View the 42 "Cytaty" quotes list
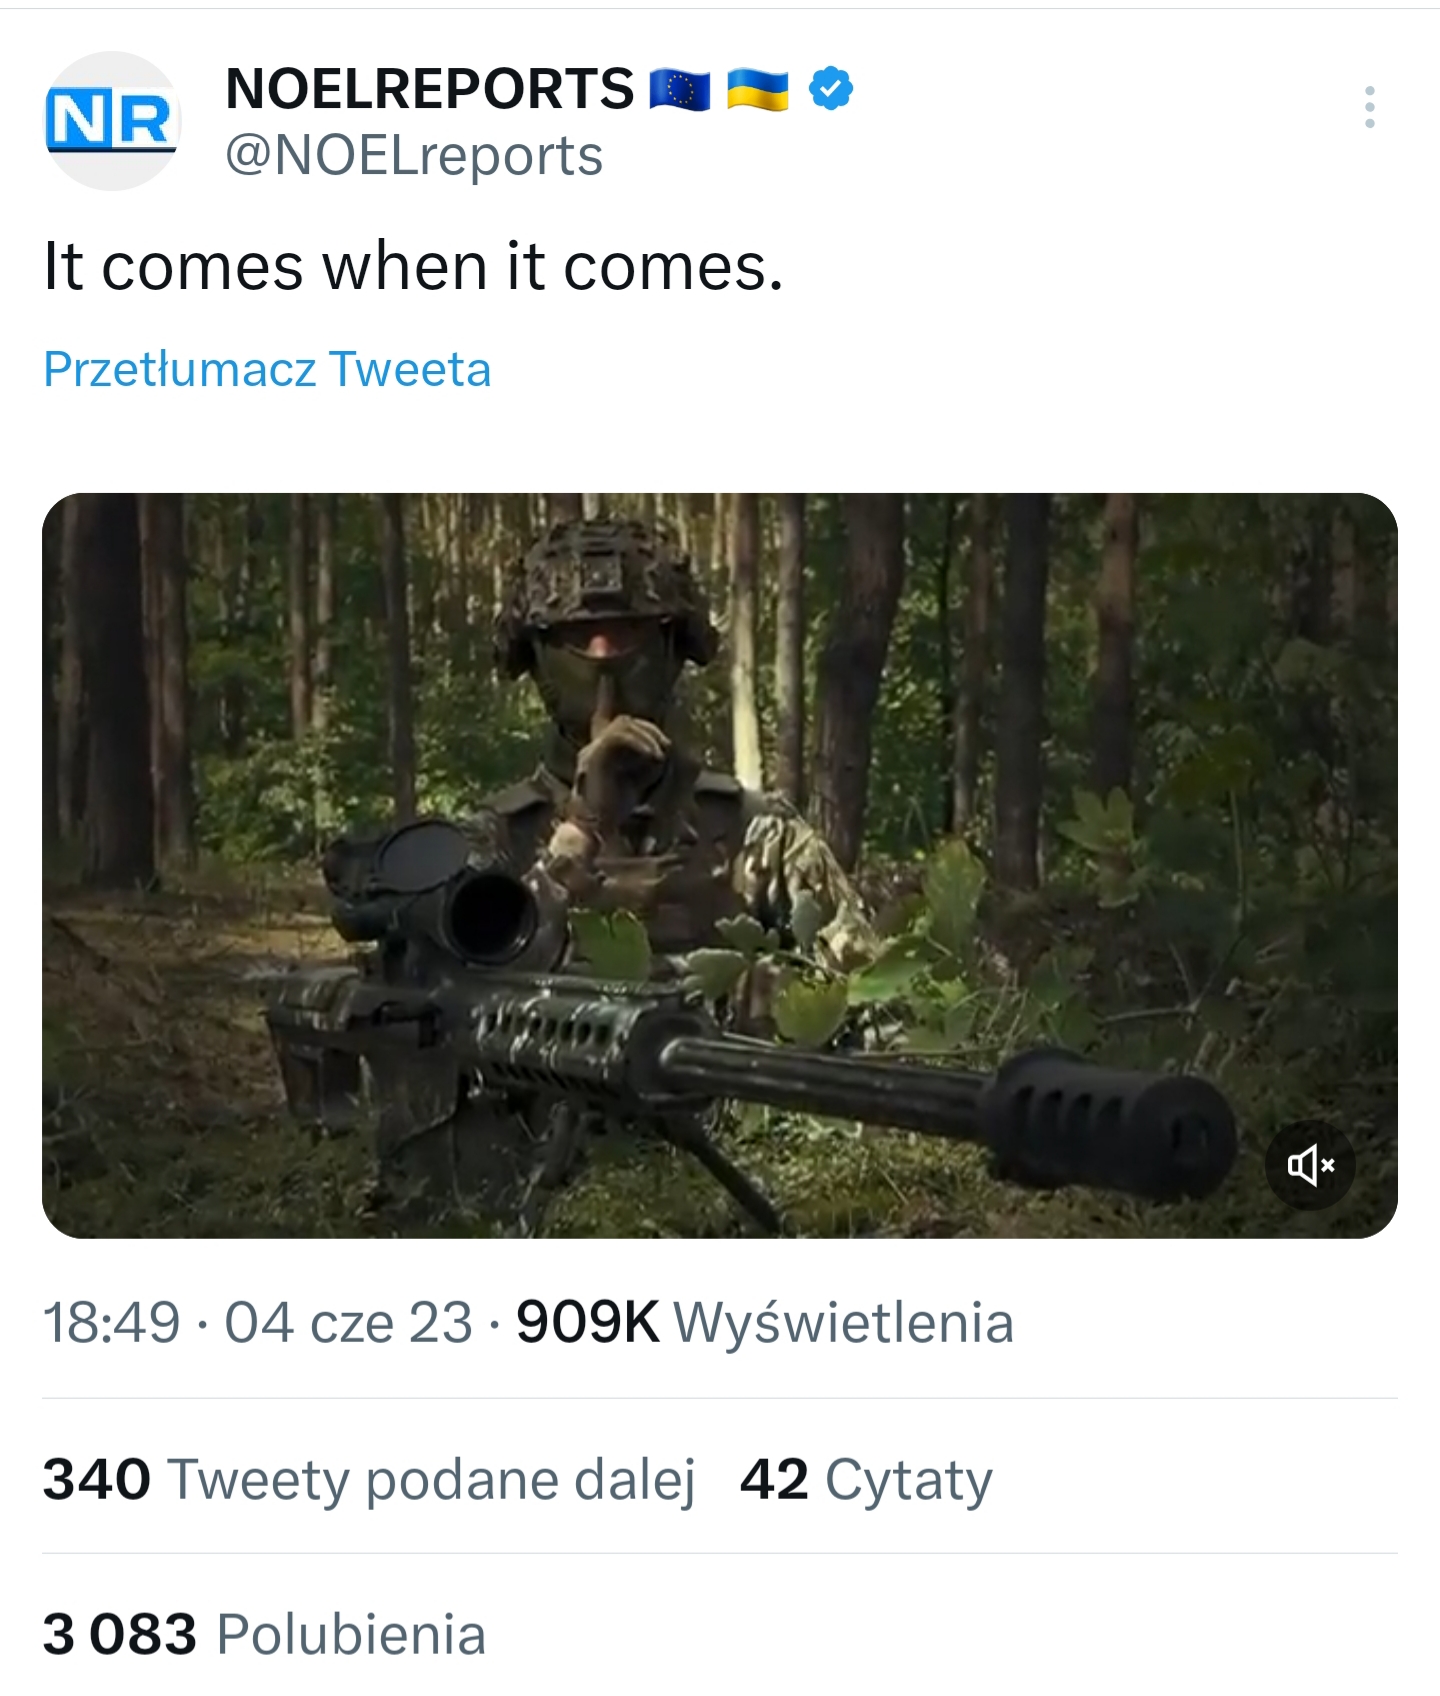Image resolution: width=1440 pixels, height=1696 pixels. point(866,1479)
